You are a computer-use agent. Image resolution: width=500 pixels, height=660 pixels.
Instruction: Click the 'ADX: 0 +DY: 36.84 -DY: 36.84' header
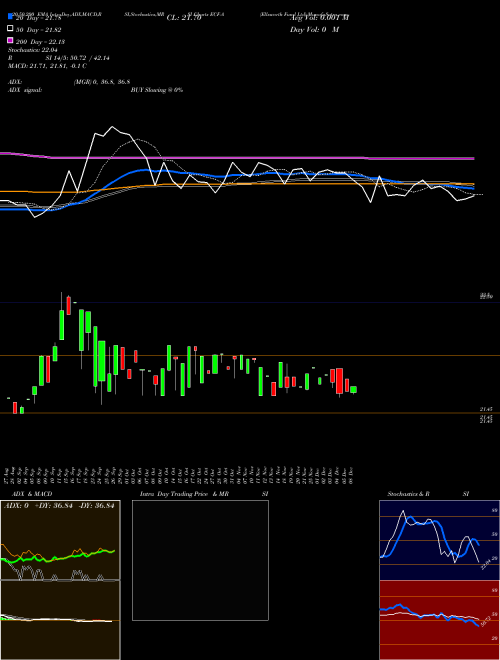pyautogui.click(x=59, y=506)
